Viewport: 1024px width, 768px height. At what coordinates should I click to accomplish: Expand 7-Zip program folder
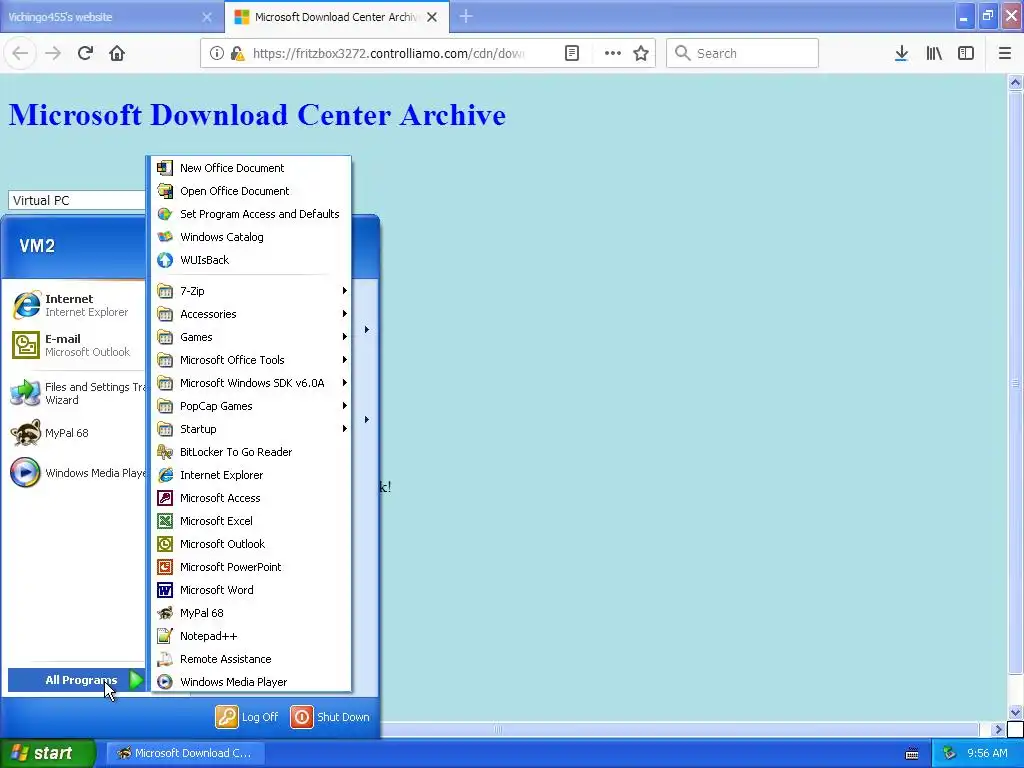251,291
